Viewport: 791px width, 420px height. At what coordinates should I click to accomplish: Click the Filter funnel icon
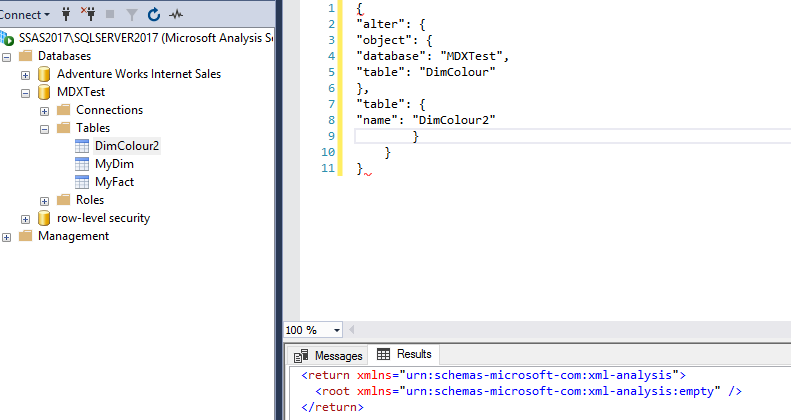pos(132,15)
